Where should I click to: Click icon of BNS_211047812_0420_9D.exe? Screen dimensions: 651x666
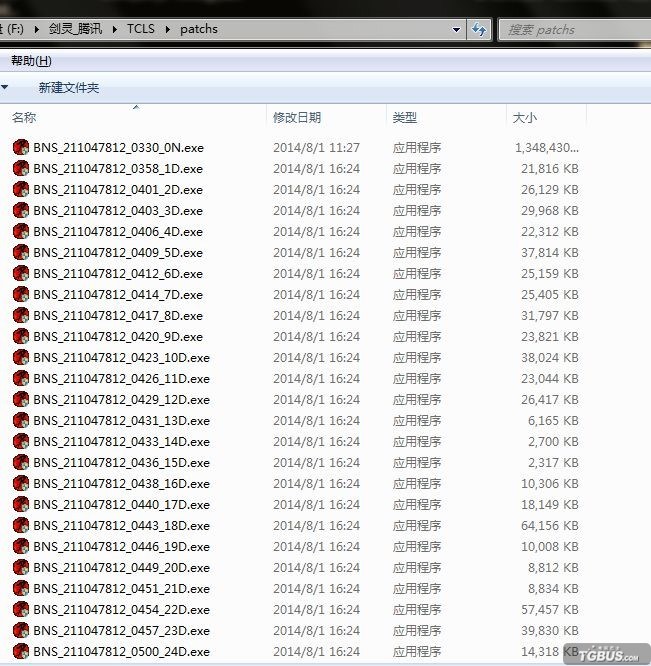pyautogui.click(x=21, y=336)
